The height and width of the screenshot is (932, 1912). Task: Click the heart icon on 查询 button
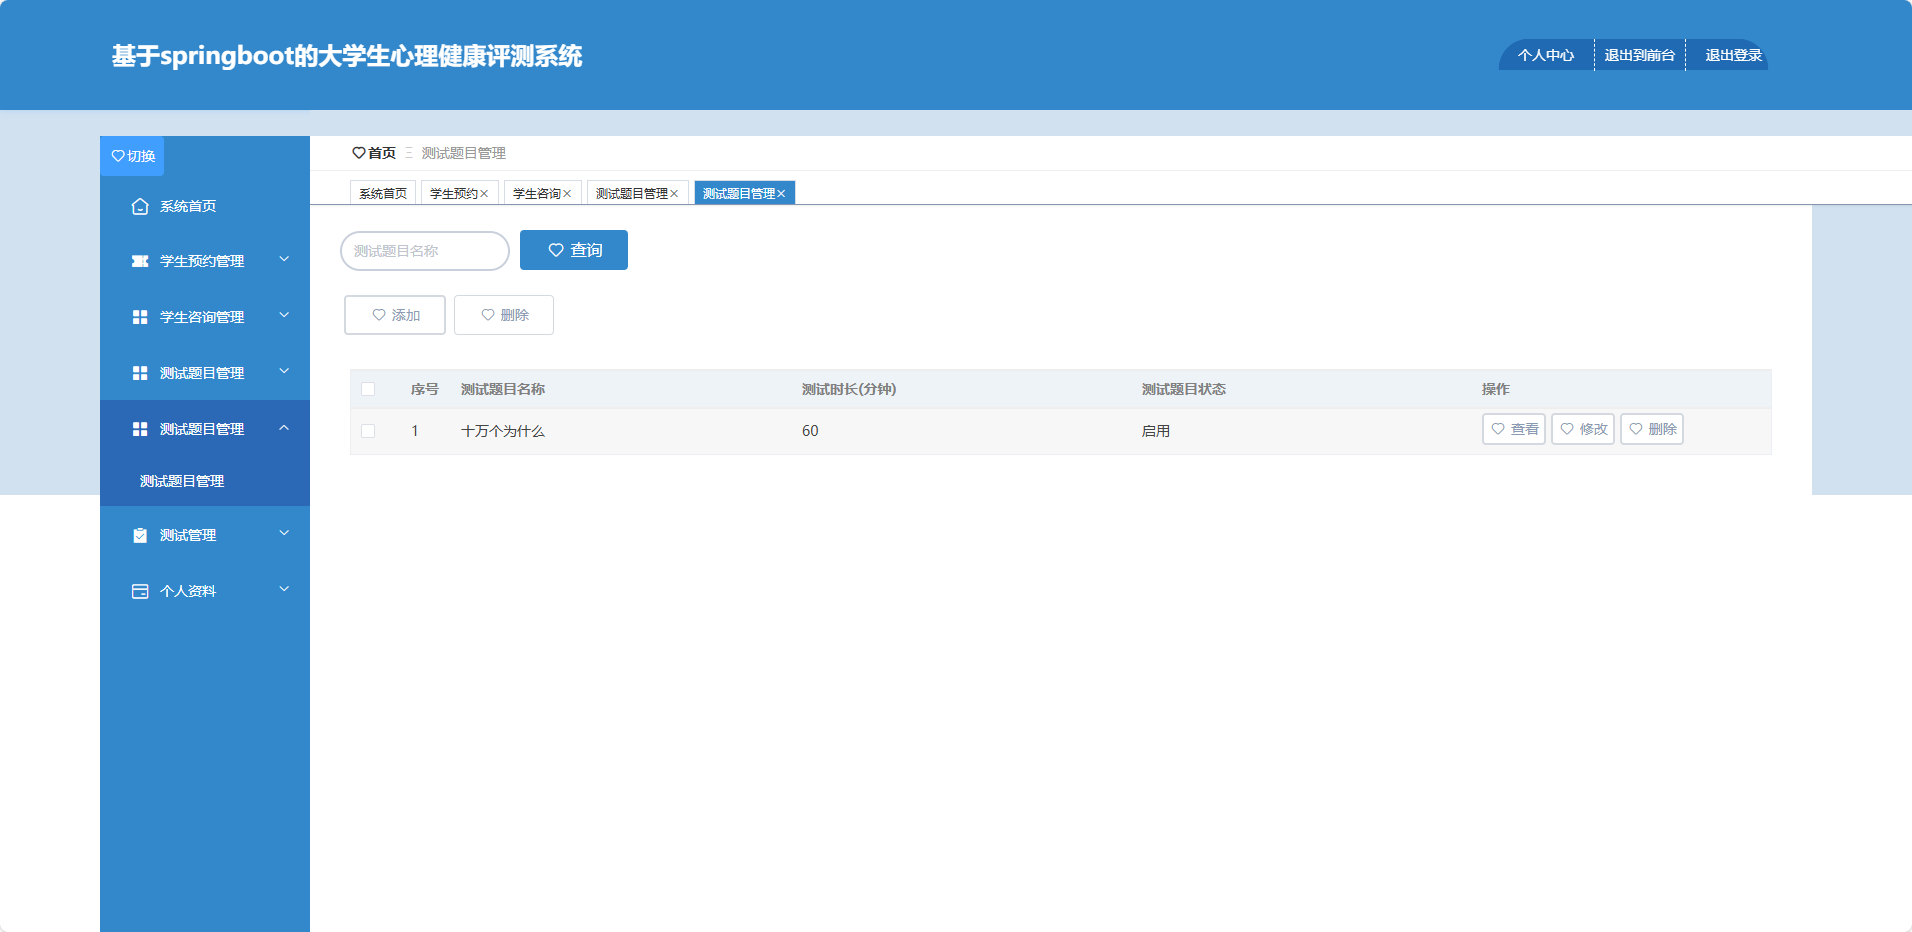556,250
